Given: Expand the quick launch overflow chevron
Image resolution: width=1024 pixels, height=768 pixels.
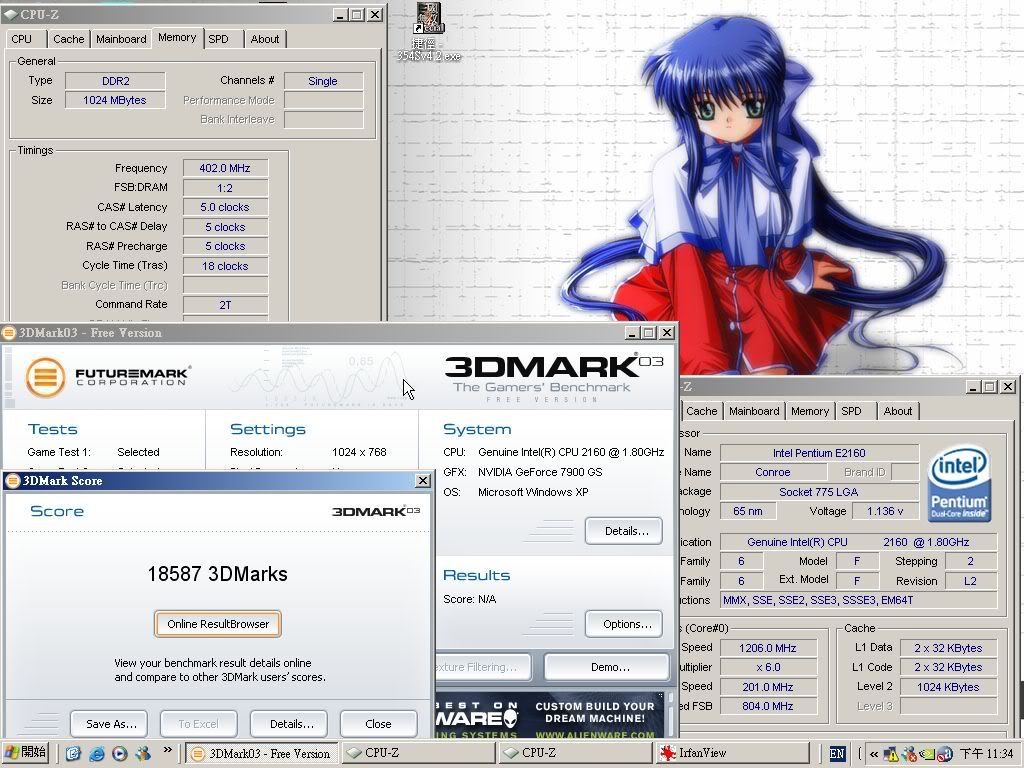Looking at the screenshot, I should pos(167,749).
